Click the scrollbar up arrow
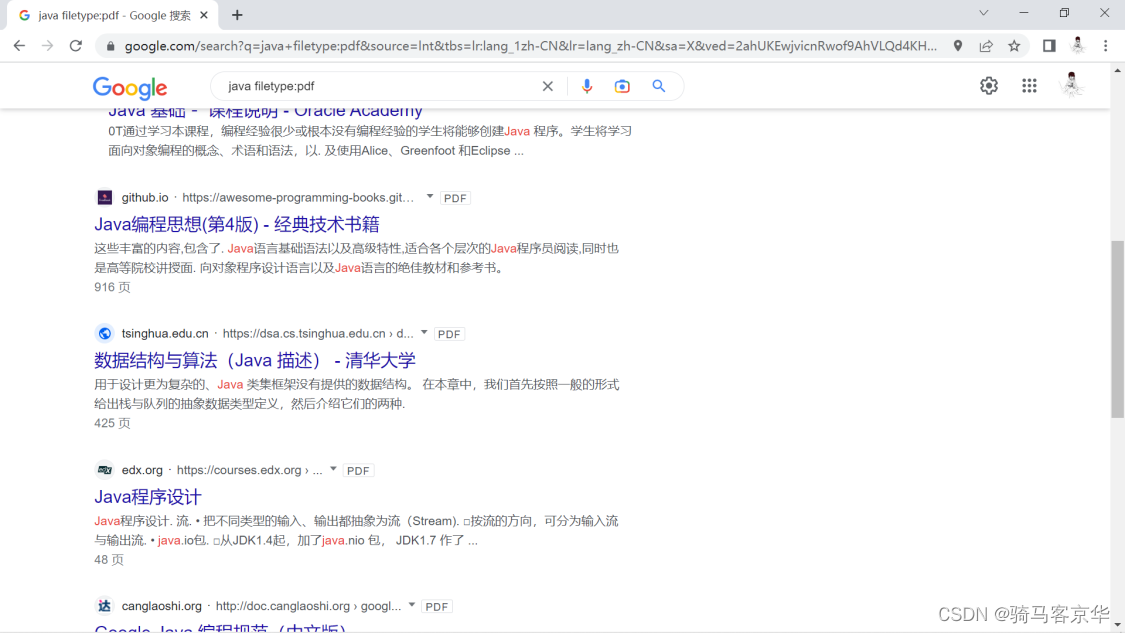The height and width of the screenshot is (633, 1125). pyautogui.click(x=1117, y=70)
